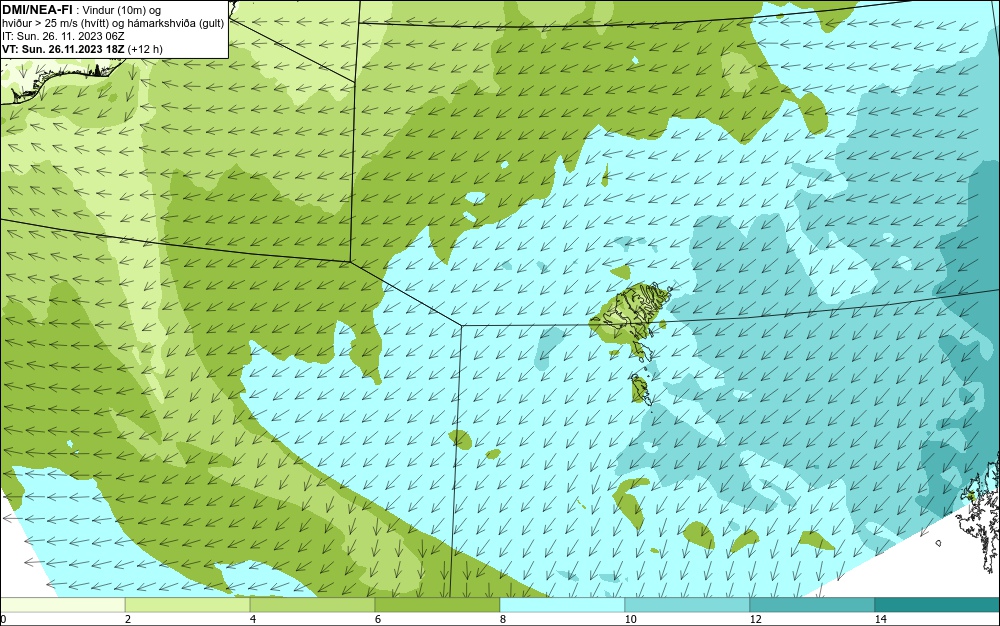This screenshot has height=626, width=1000.
Task: Click the scale label "4"
Action: (253, 620)
